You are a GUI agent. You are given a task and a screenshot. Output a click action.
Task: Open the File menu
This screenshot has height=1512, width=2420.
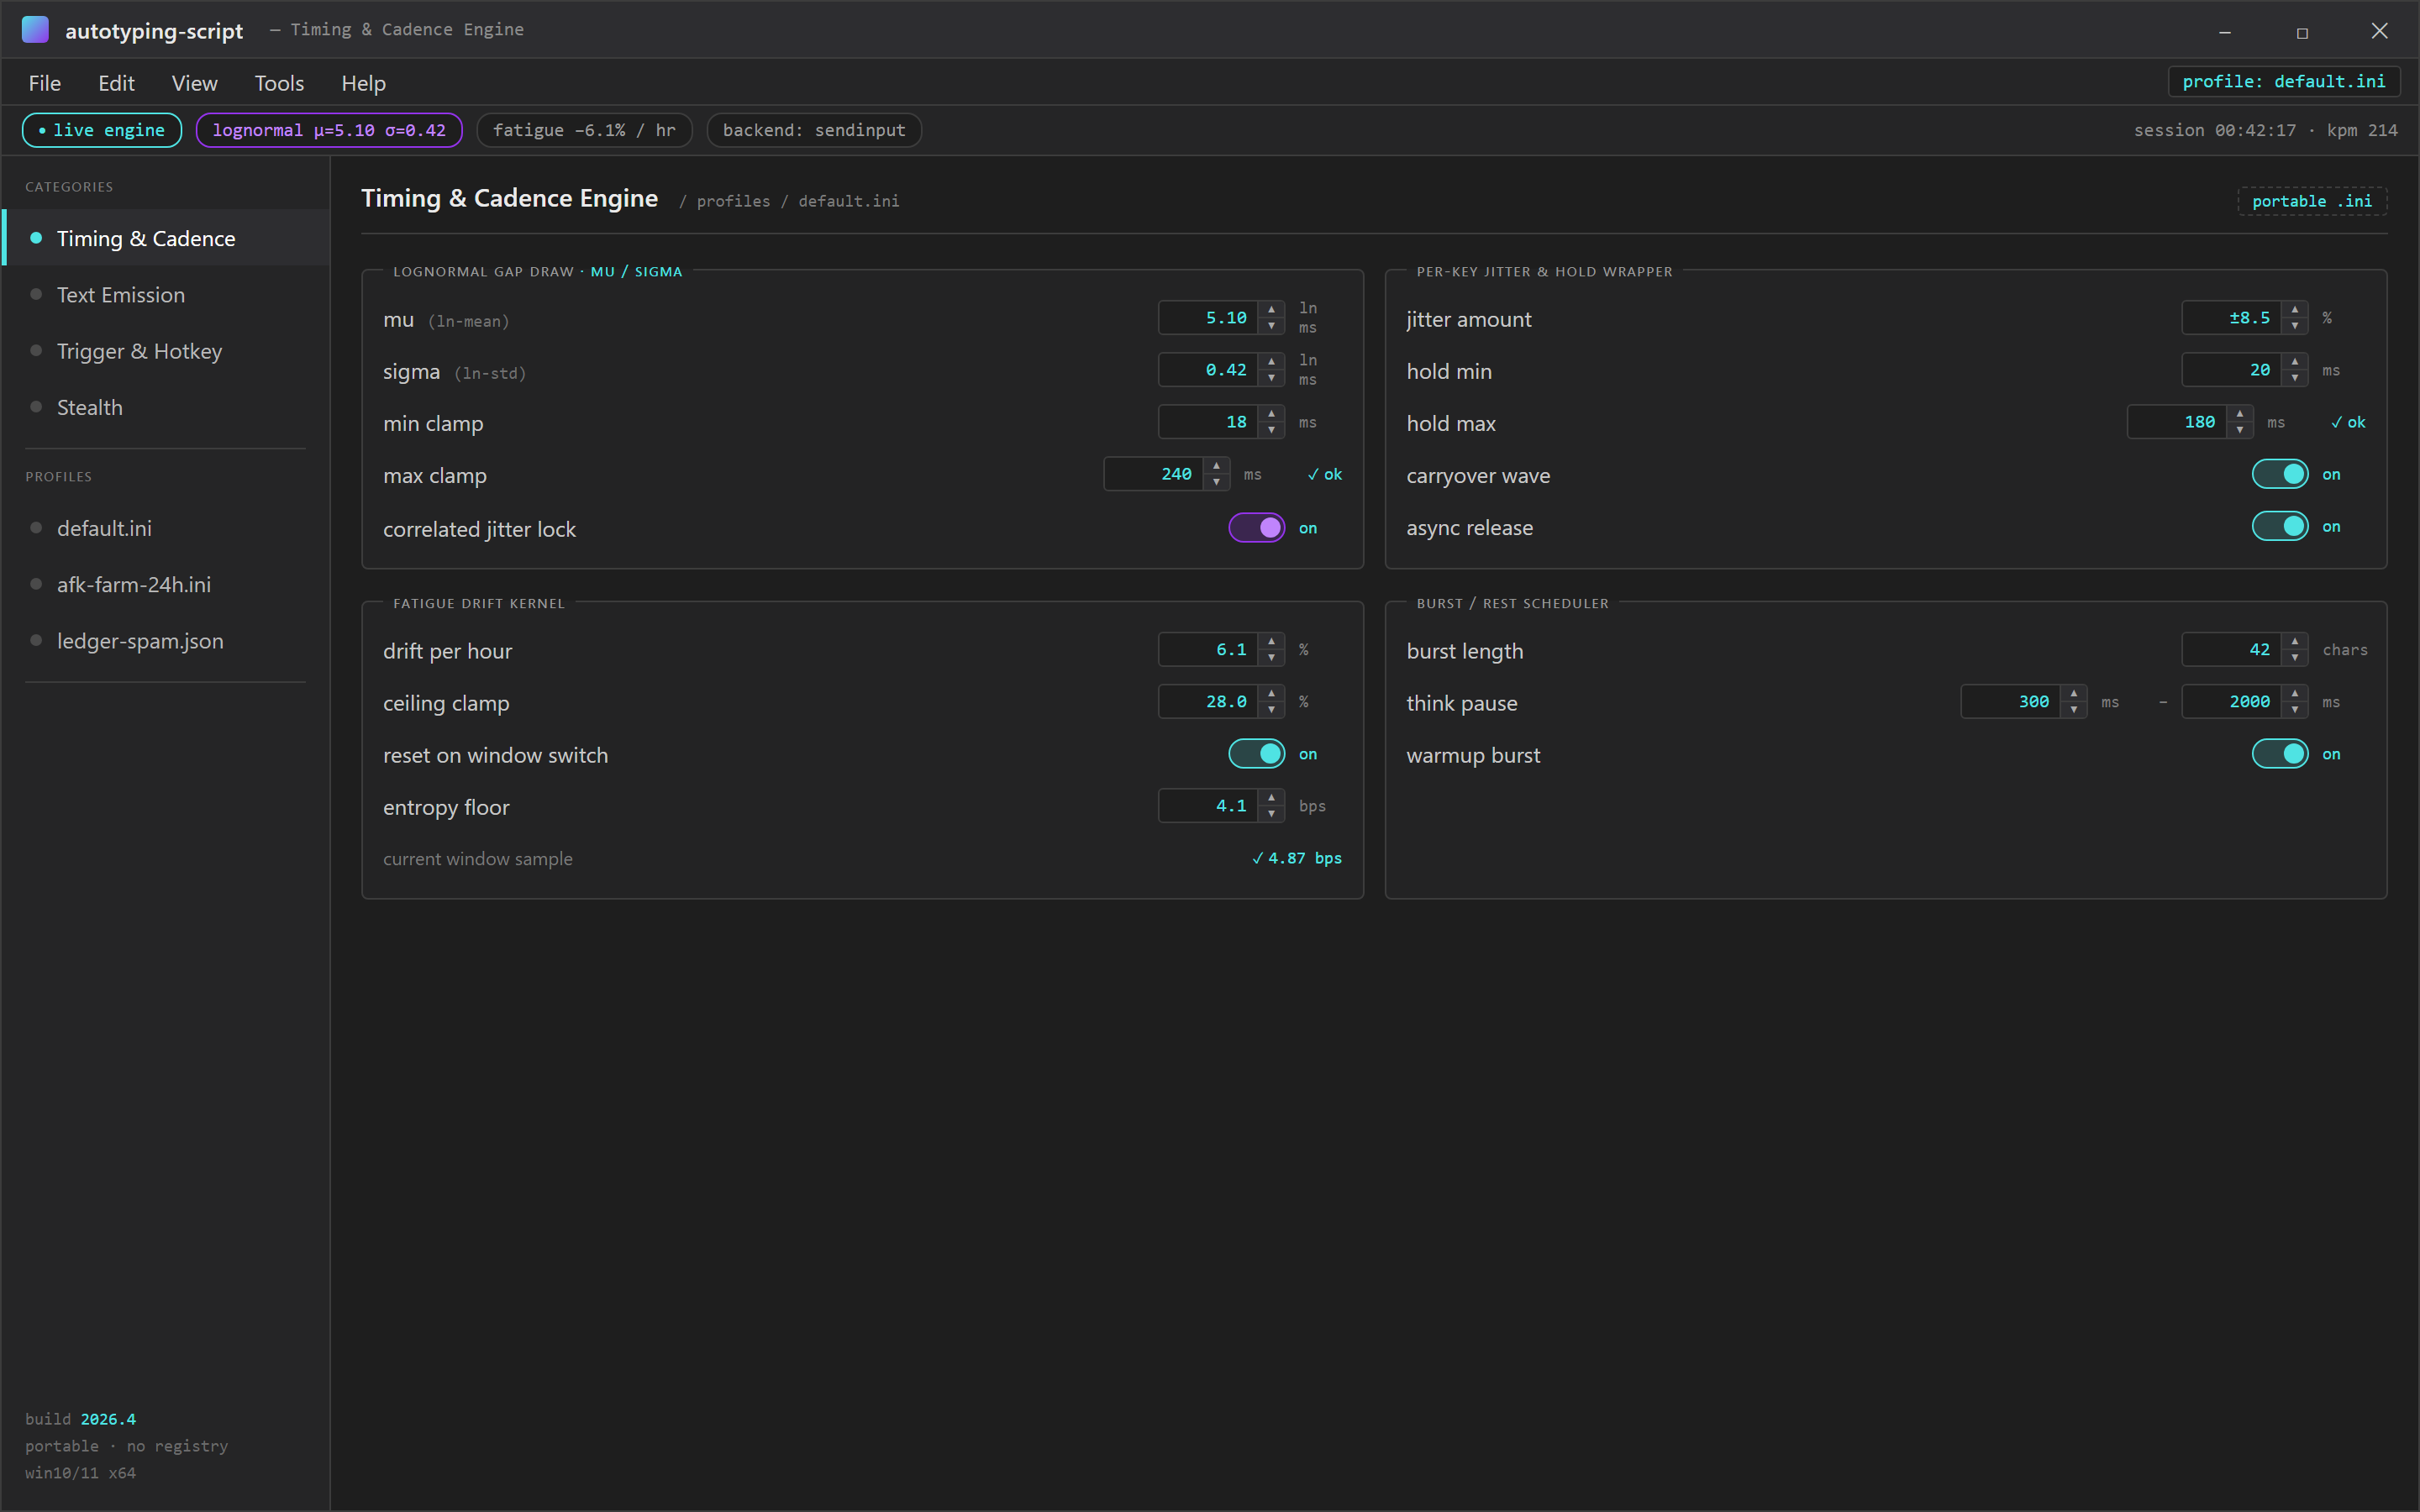[x=45, y=83]
